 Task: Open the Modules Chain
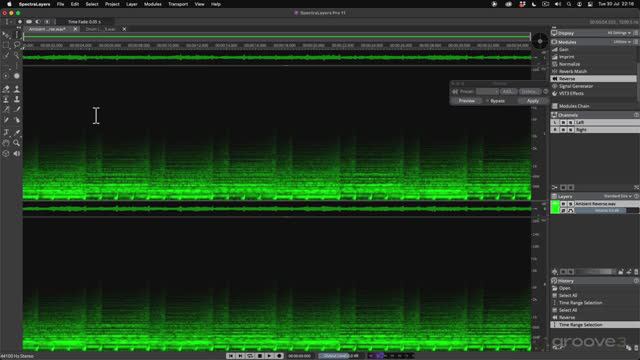[574, 106]
